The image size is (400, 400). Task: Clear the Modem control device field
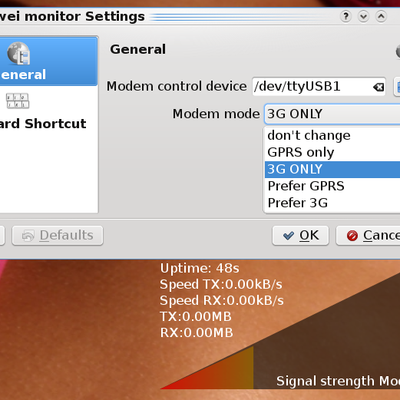click(x=378, y=87)
